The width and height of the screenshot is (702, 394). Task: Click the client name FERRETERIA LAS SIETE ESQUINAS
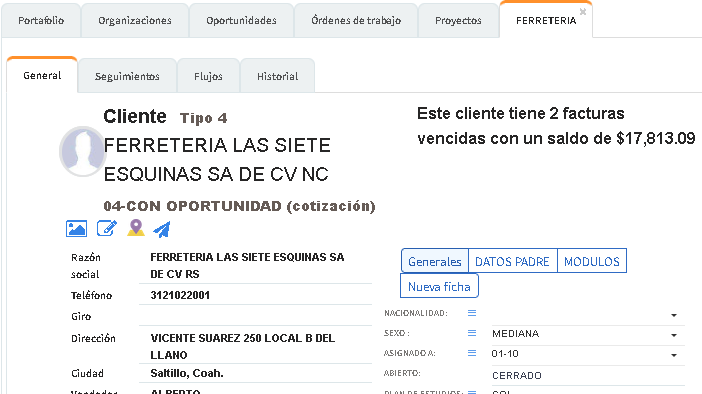(x=217, y=159)
